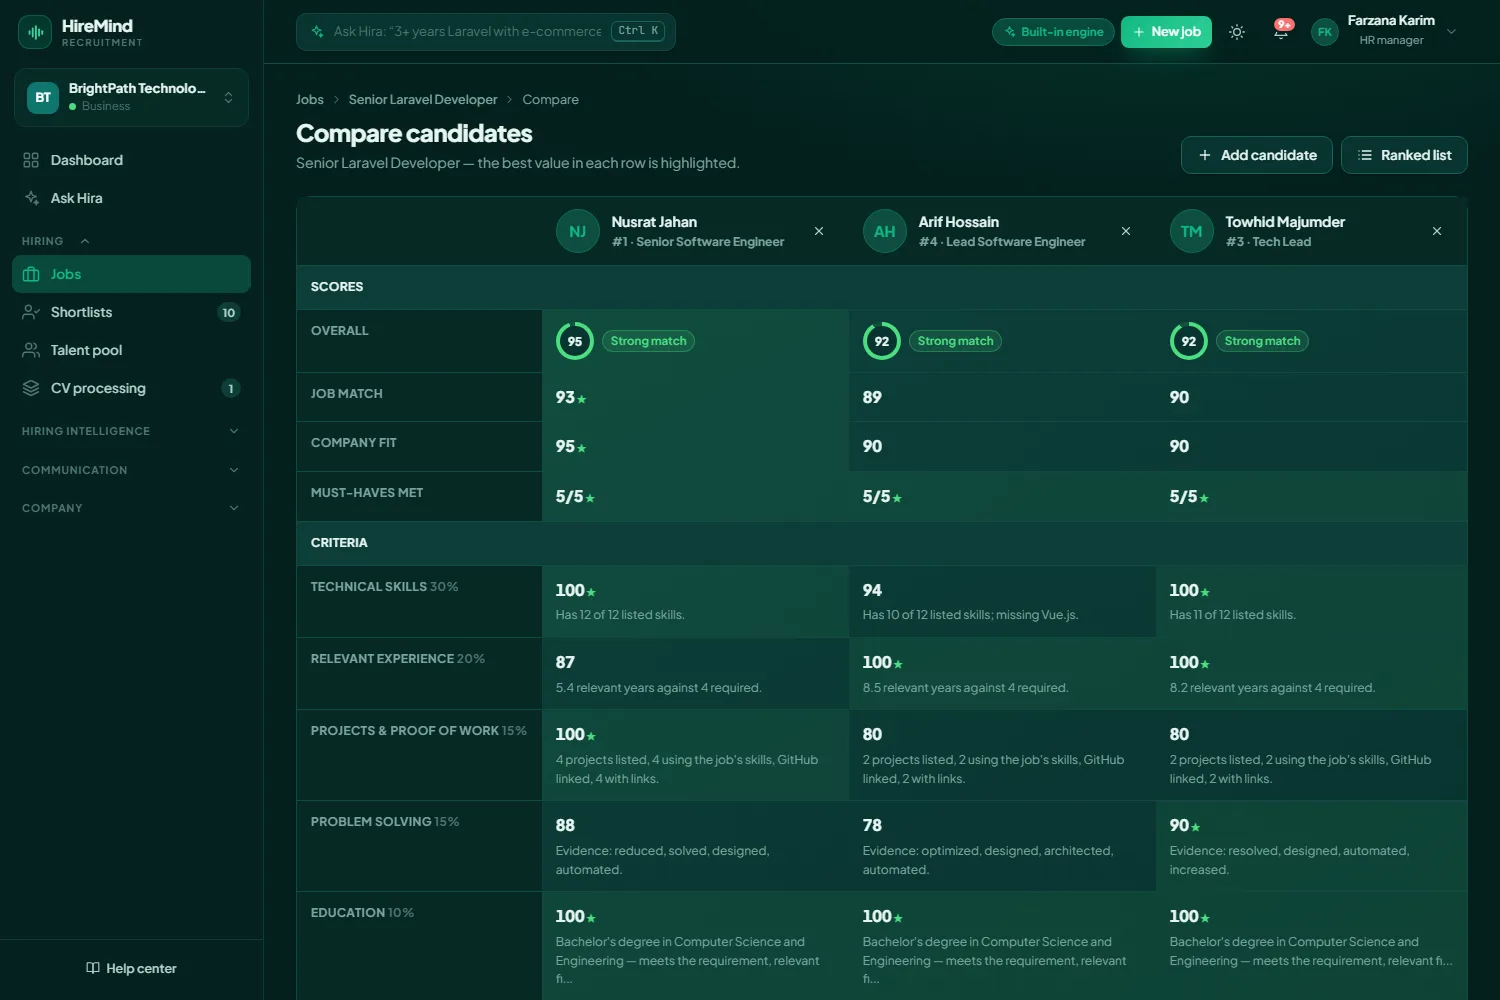Open notifications bell icon
The image size is (1500, 1000).
coord(1281,32)
